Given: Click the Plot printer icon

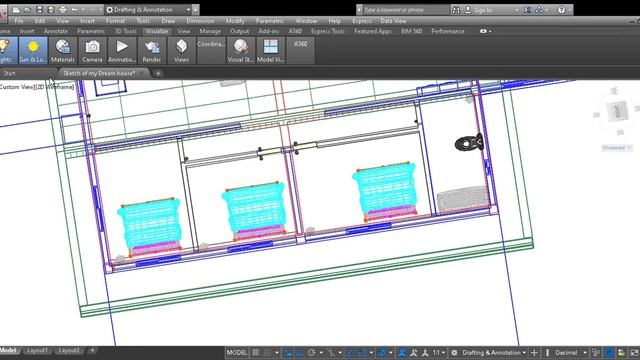Looking at the screenshot, I should [63, 9].
